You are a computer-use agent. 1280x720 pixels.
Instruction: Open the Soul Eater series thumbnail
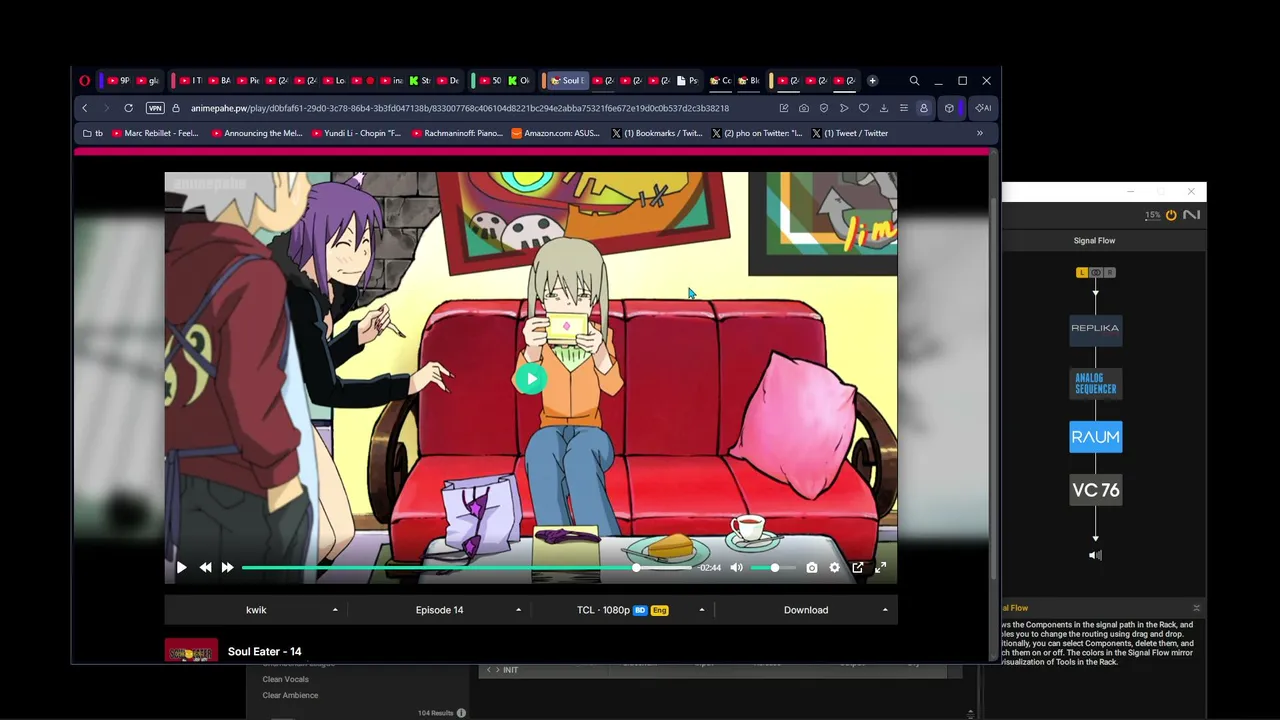[191, 651]
